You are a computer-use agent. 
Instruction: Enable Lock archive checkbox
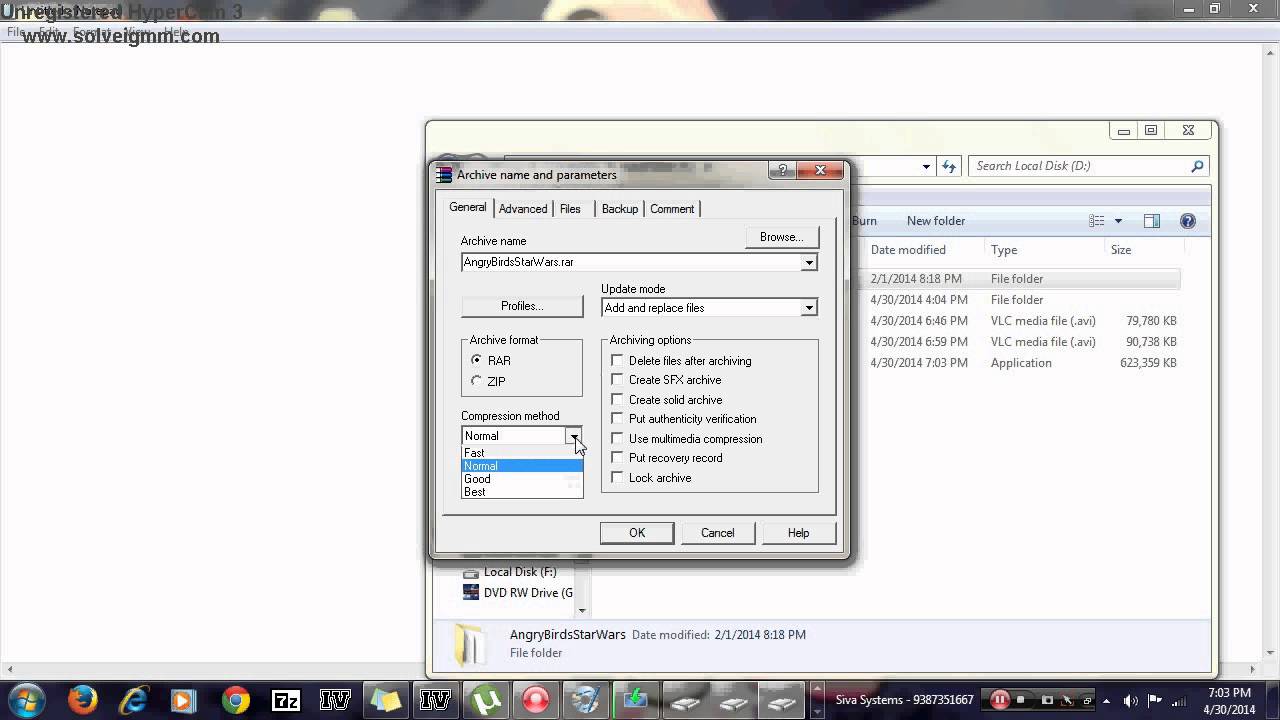click(617, 477)
